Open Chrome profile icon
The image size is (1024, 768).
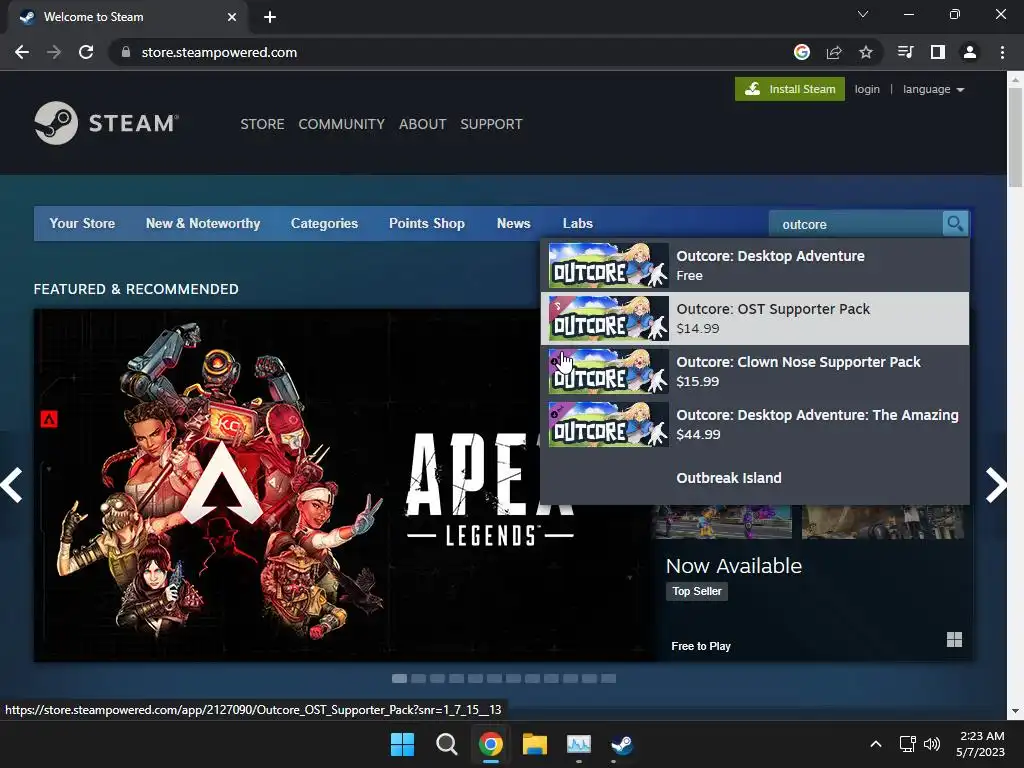pos(970,52)
